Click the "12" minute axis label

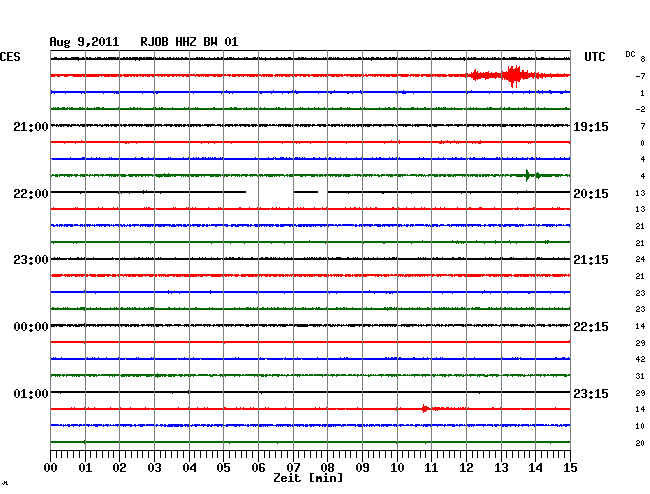pyautogui.click(x=466, y=468)
